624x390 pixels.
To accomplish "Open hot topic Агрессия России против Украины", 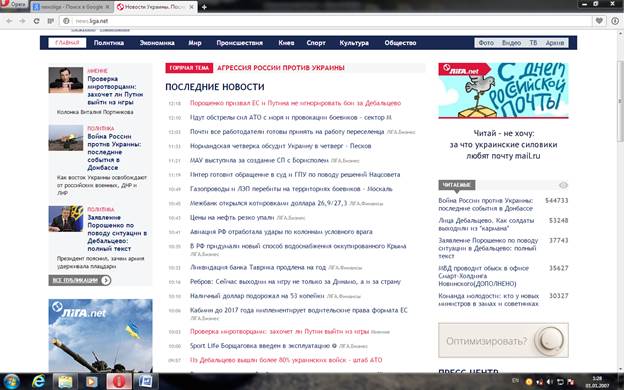I will point(281,68).
